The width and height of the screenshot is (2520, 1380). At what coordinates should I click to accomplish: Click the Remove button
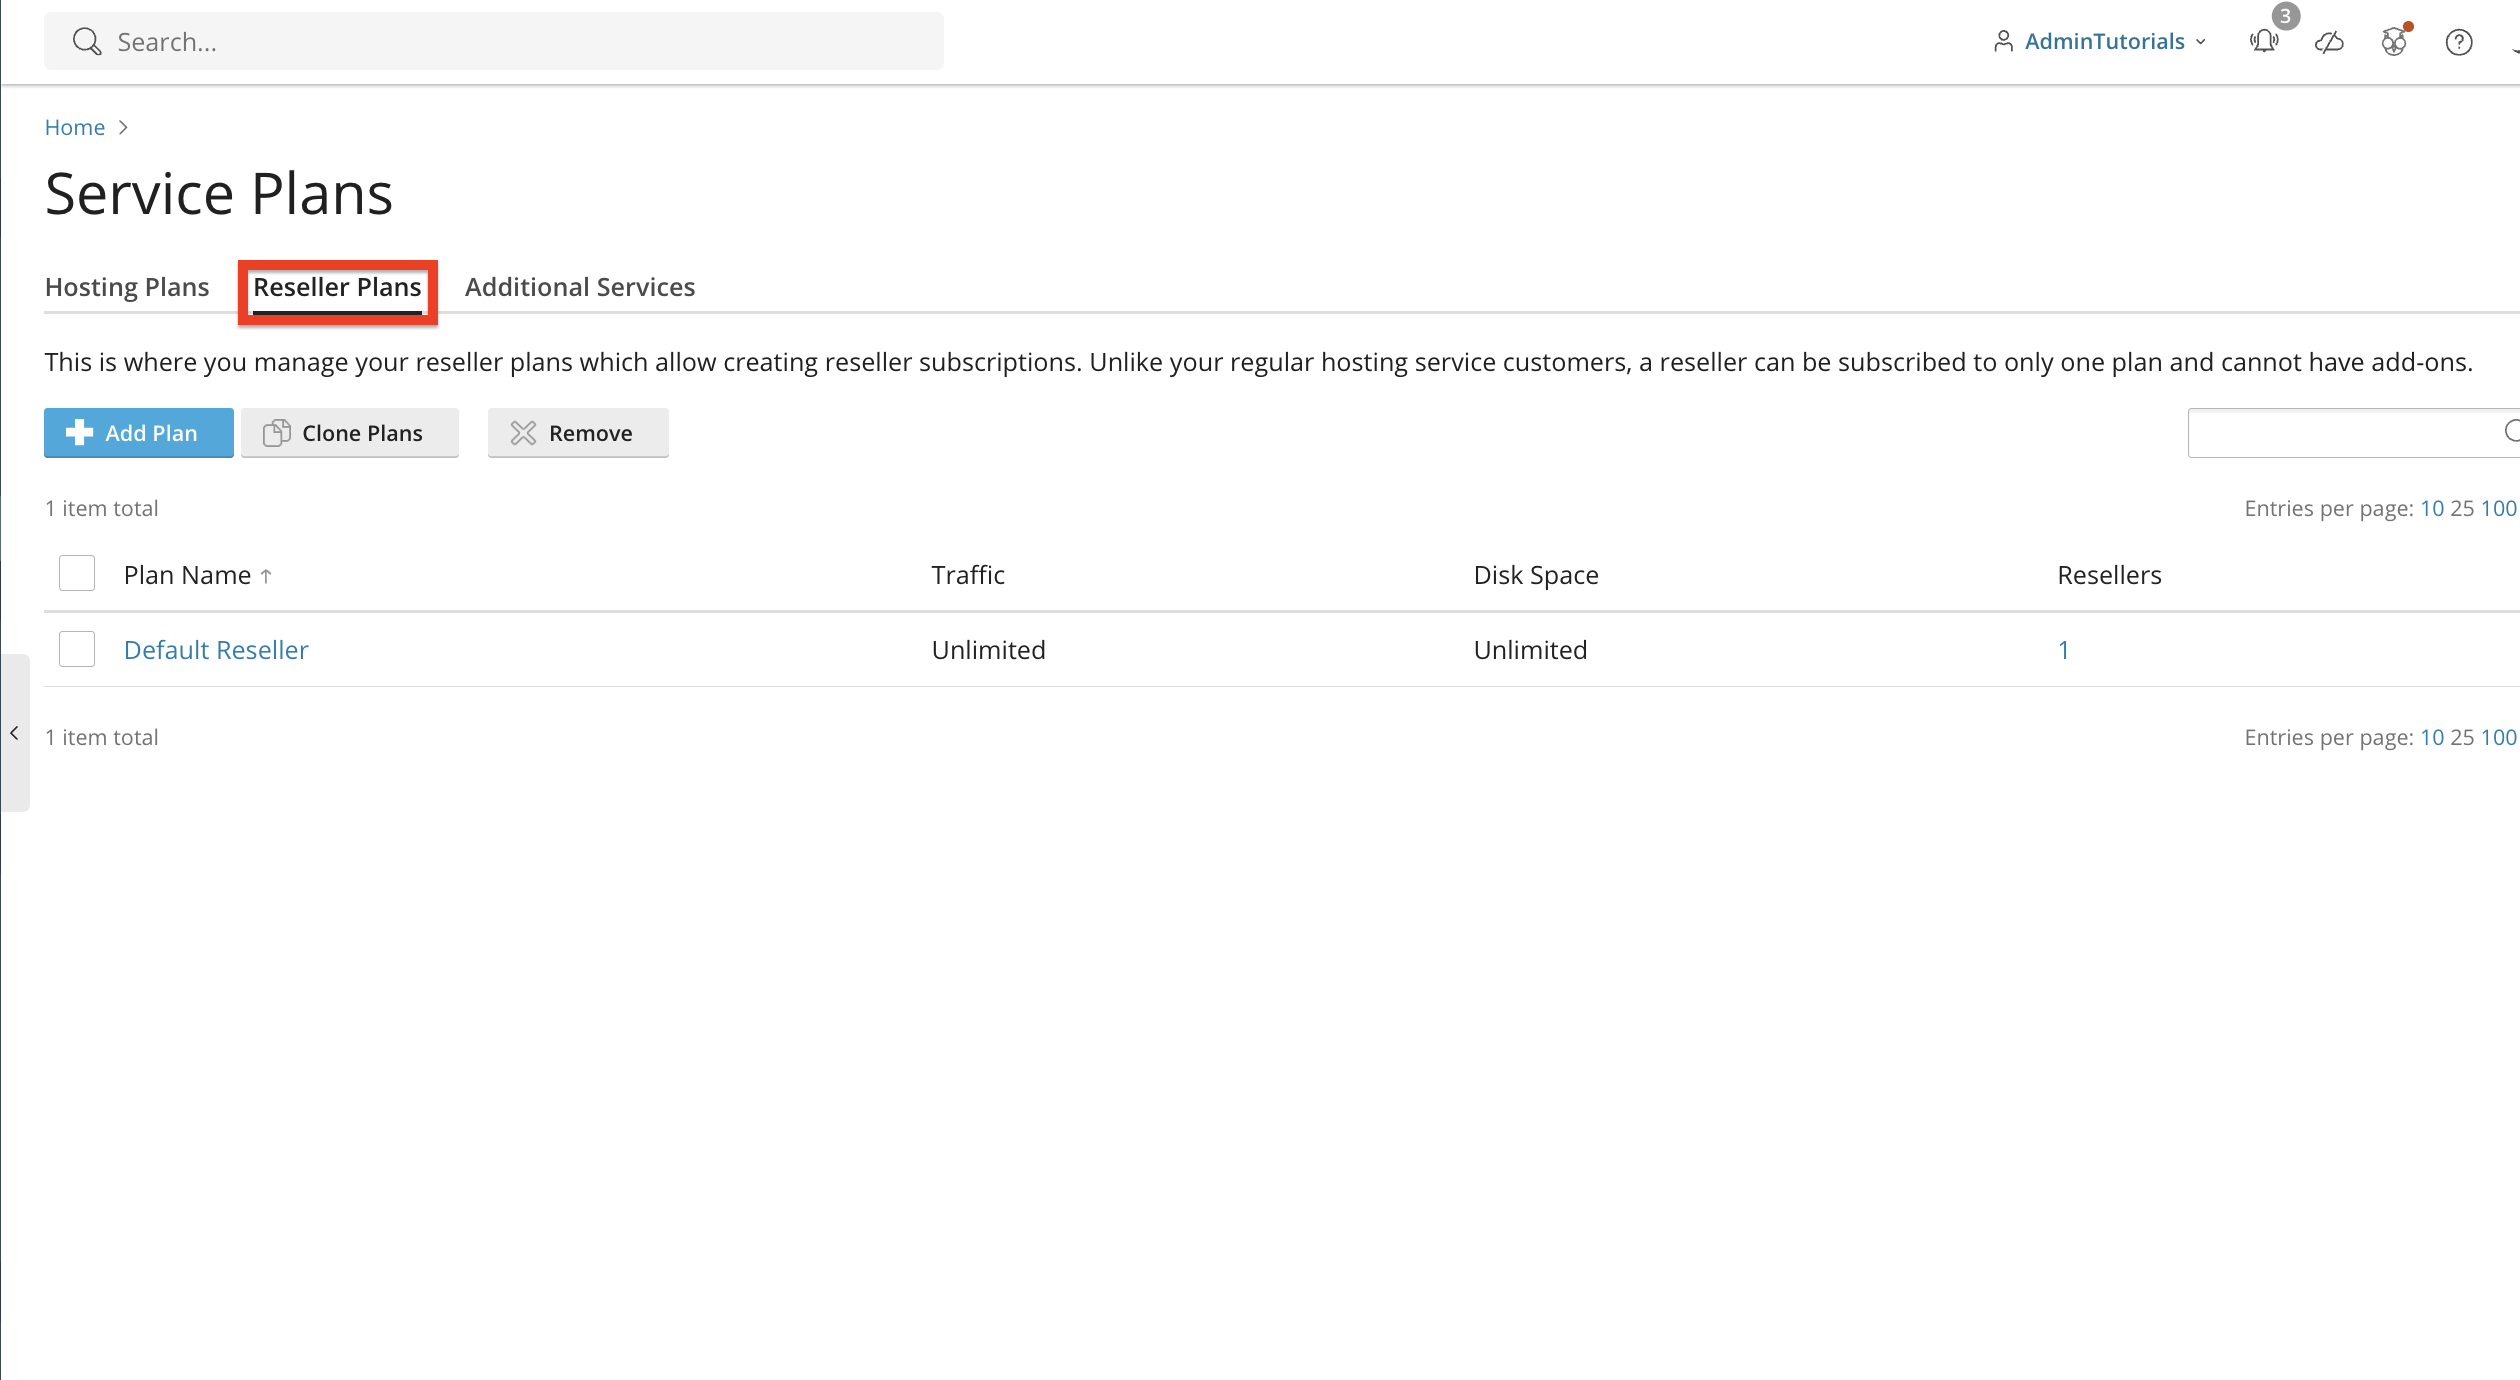[x=578, y=433]
